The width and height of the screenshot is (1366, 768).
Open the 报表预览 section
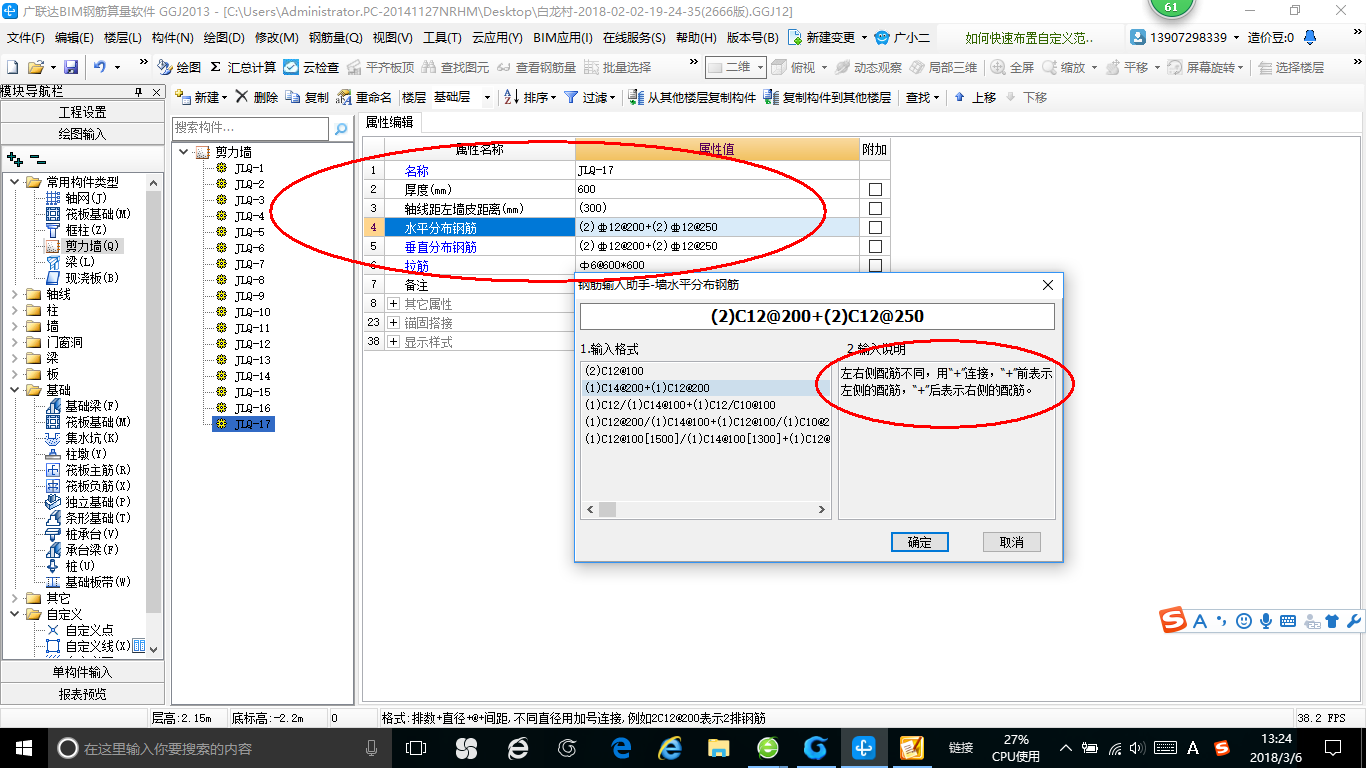82,694
